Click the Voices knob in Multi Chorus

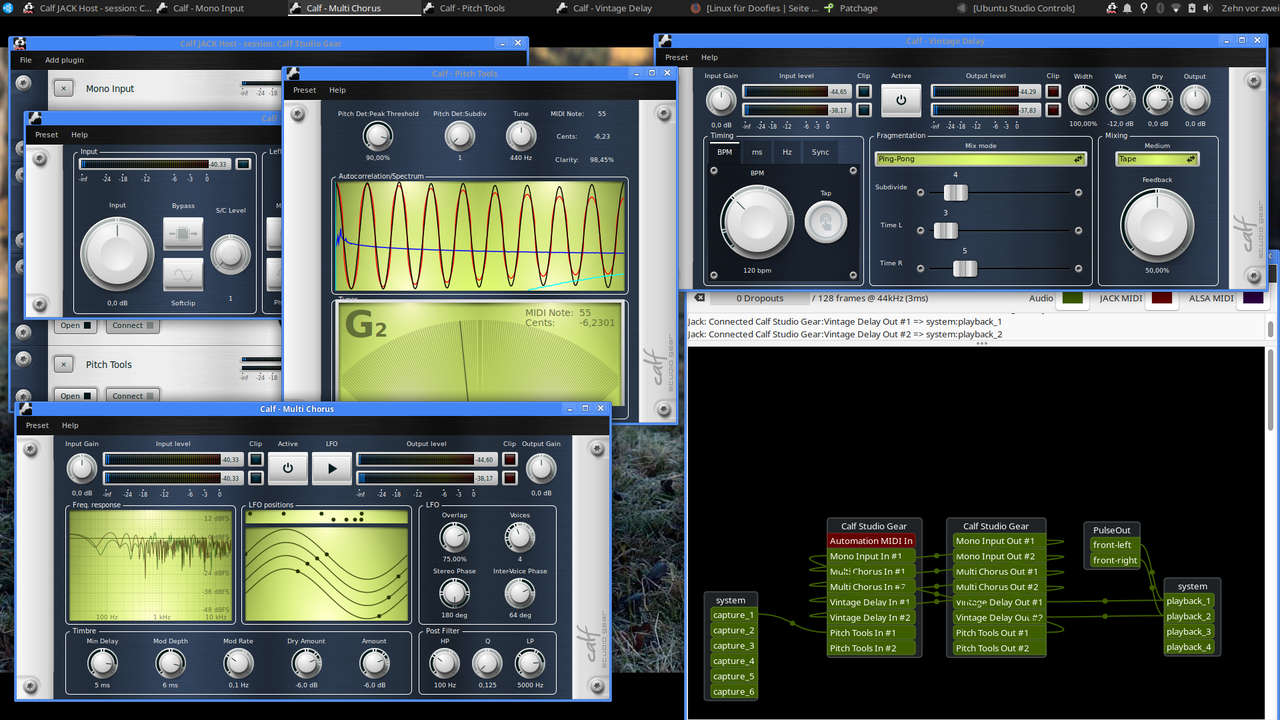pyautogui.click(x=520, y=537)
